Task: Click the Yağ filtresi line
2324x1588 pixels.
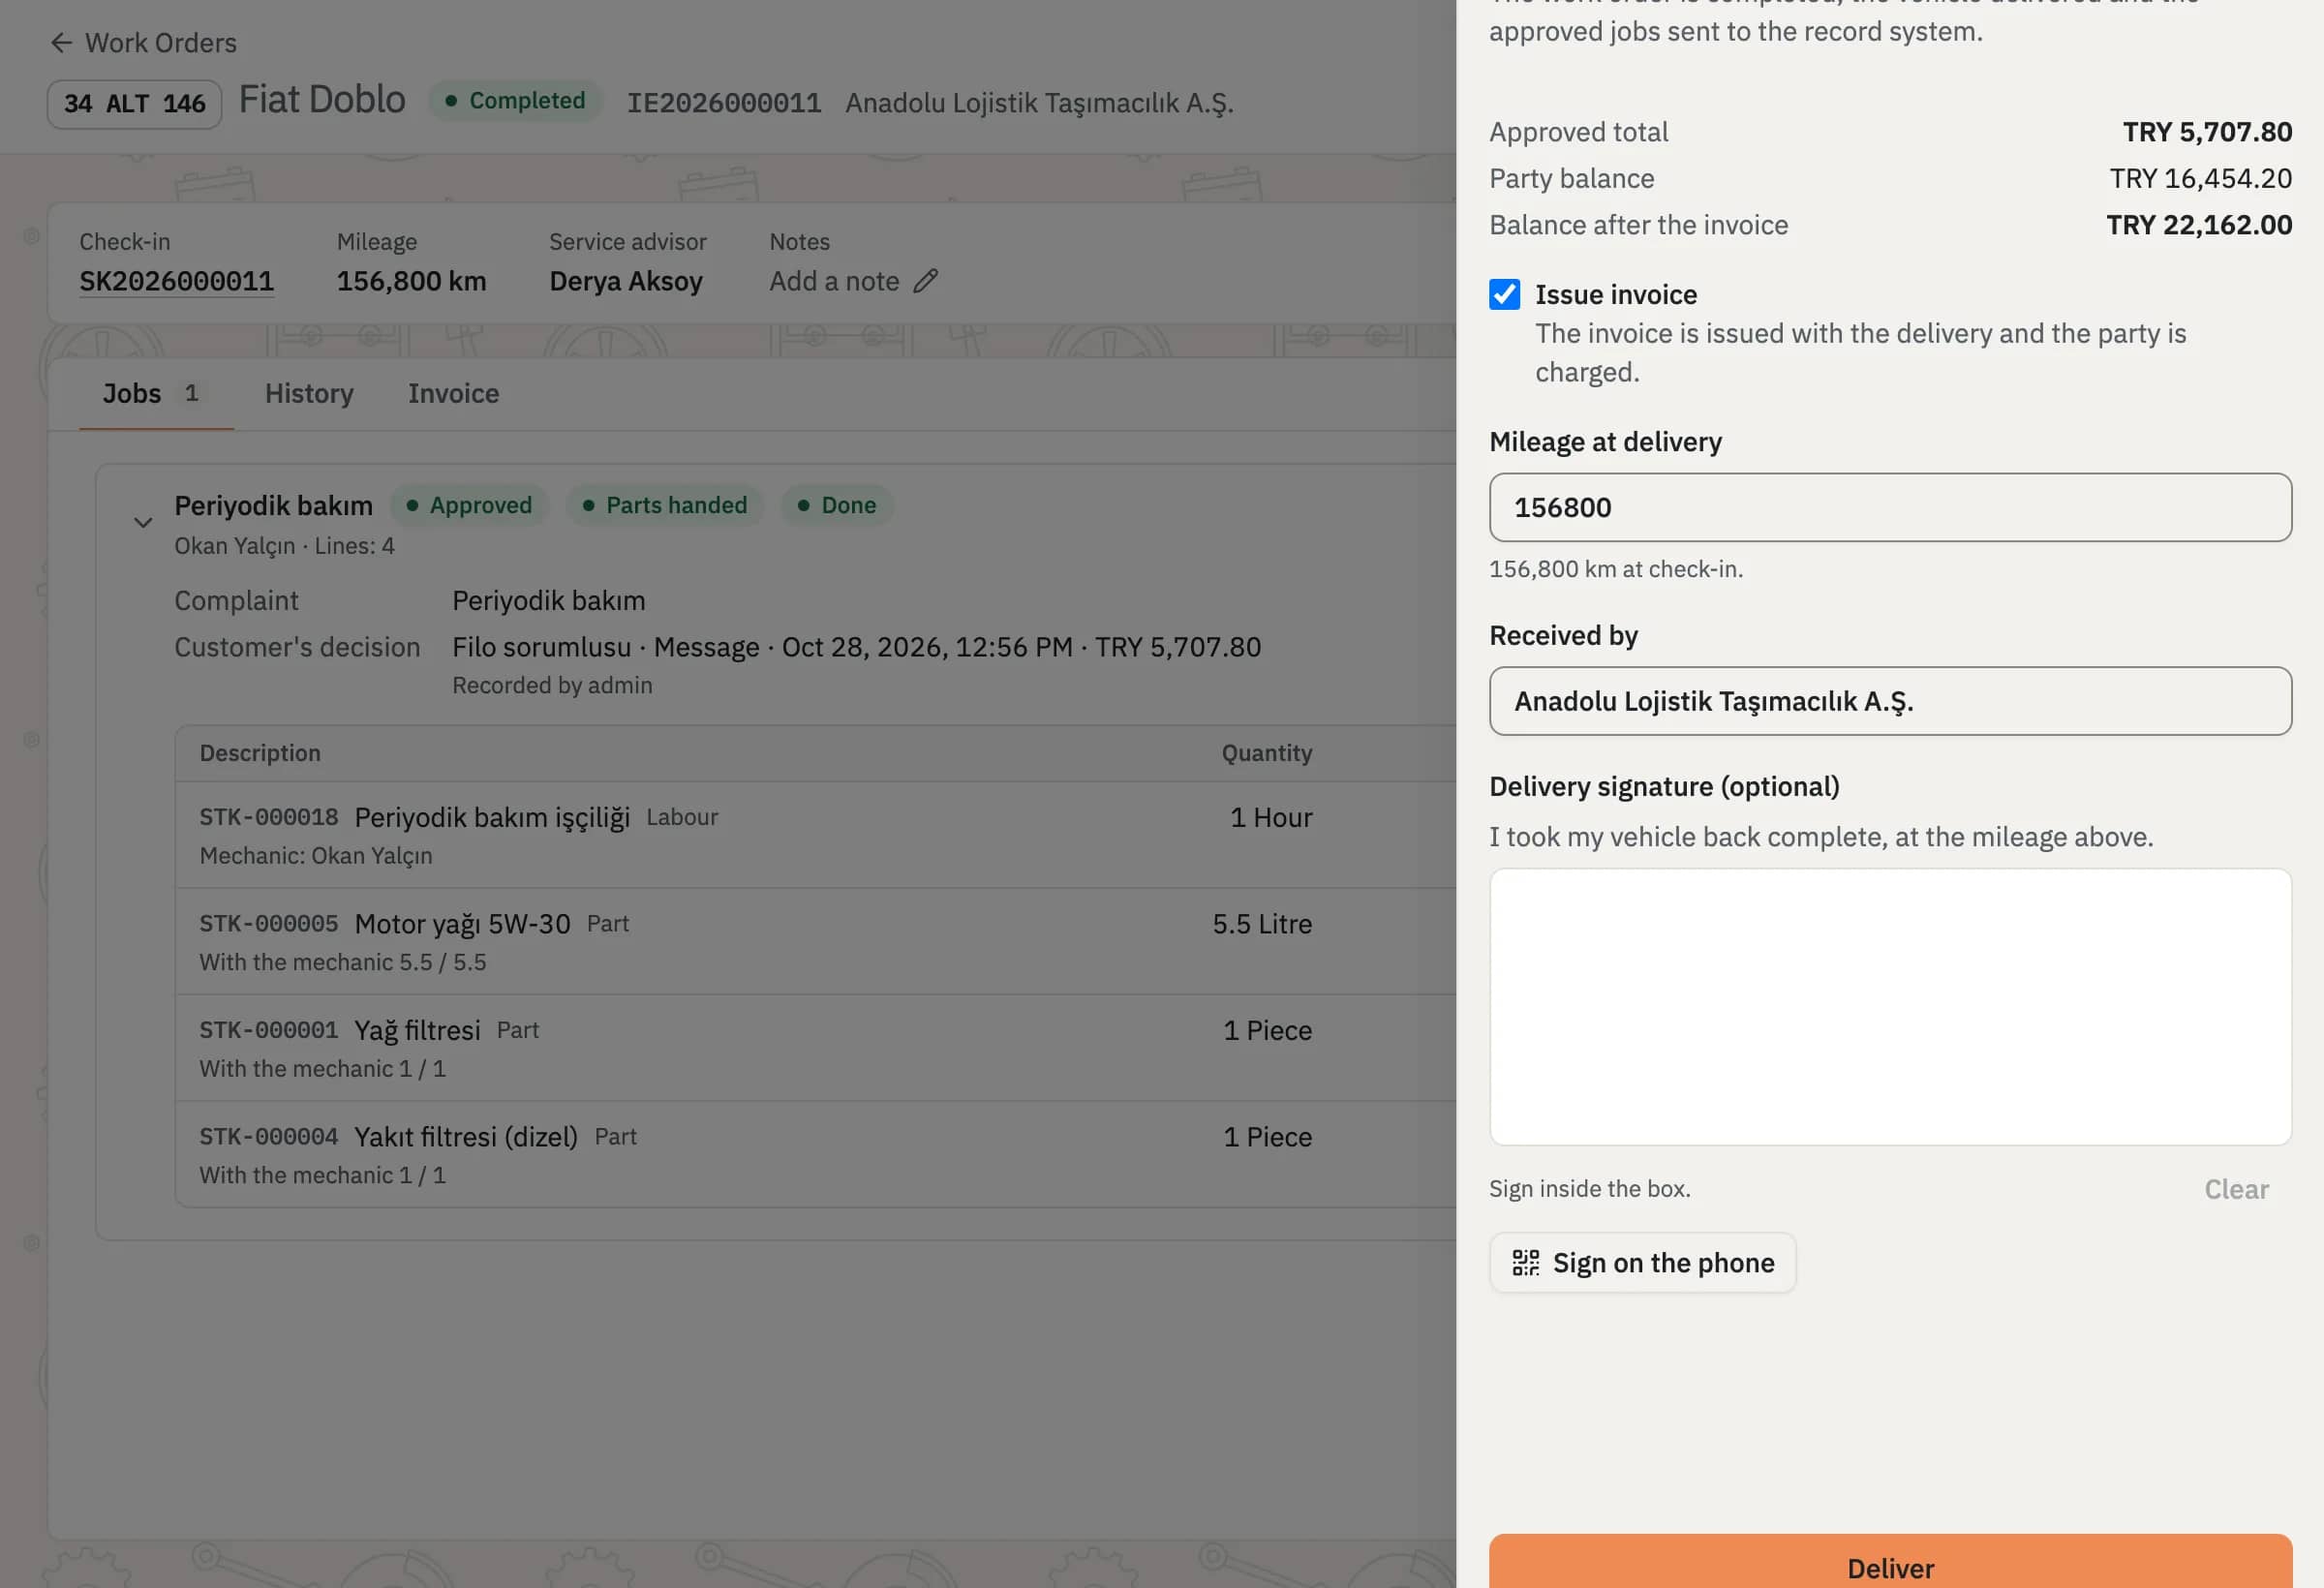Action: [815, 1048]
